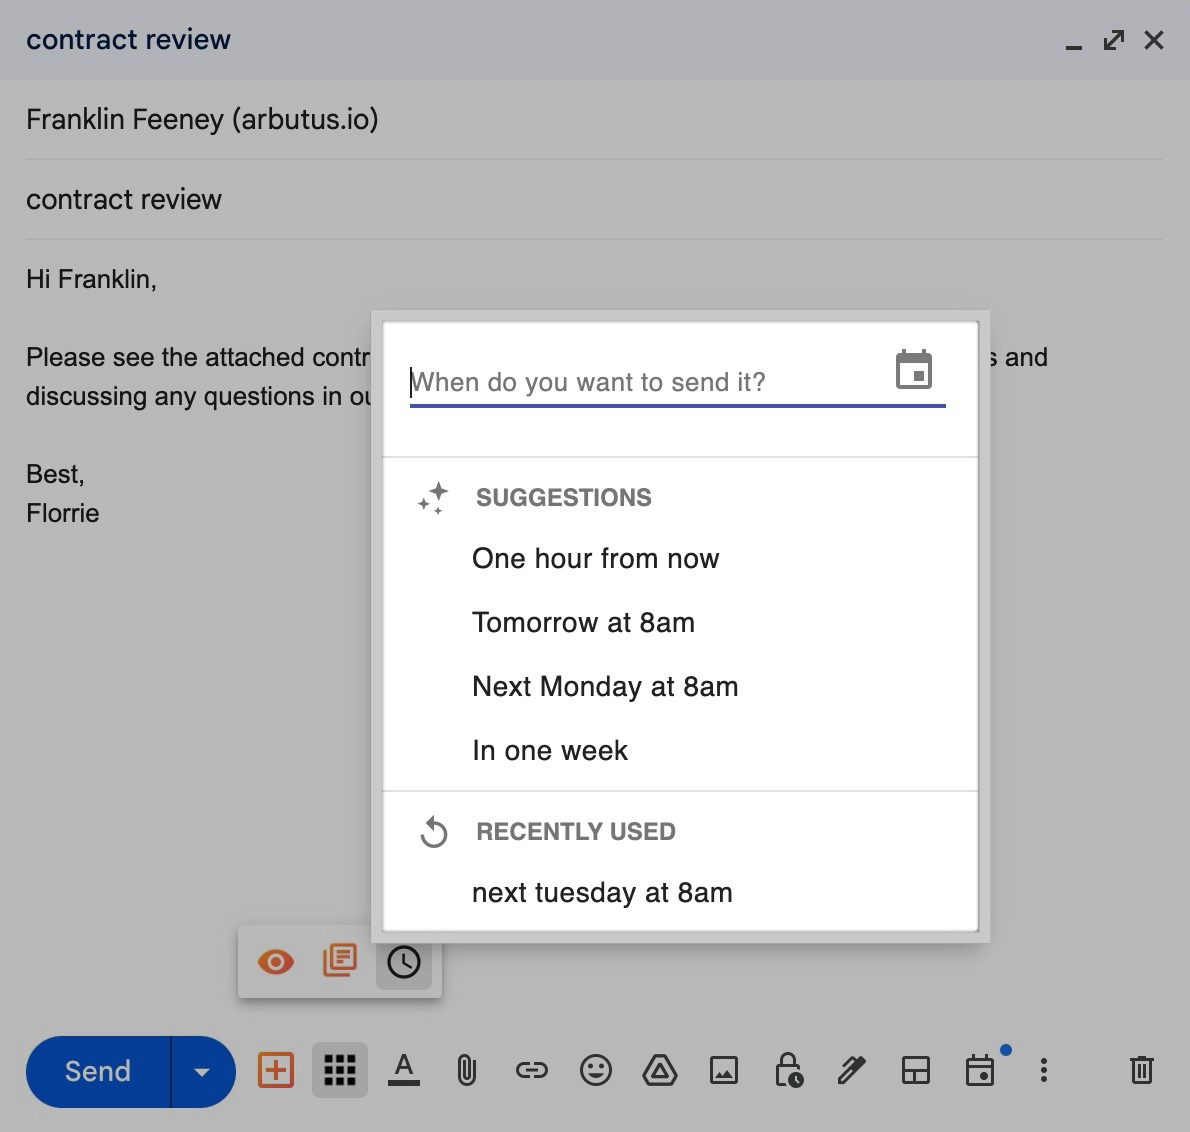The width and height of the screenshot is (1190, 1132).
Task: Open the orange templates icon
Action: click(x=339, y=961)
